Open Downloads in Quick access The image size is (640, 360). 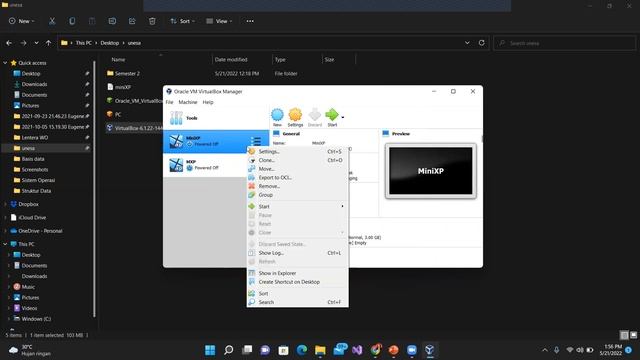(x=34, y=84)
